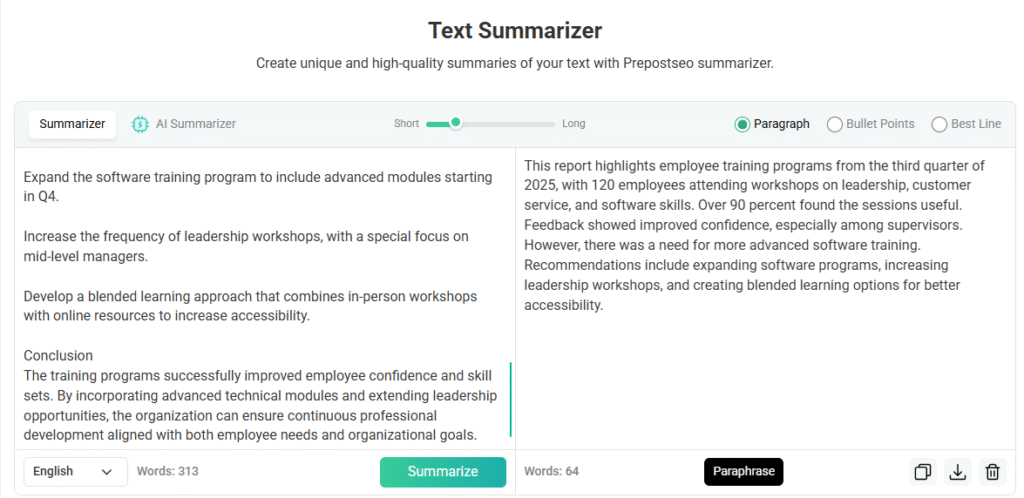Select the Bullet Points radio option
This screenshot has width=1024, height=498.
835,124
